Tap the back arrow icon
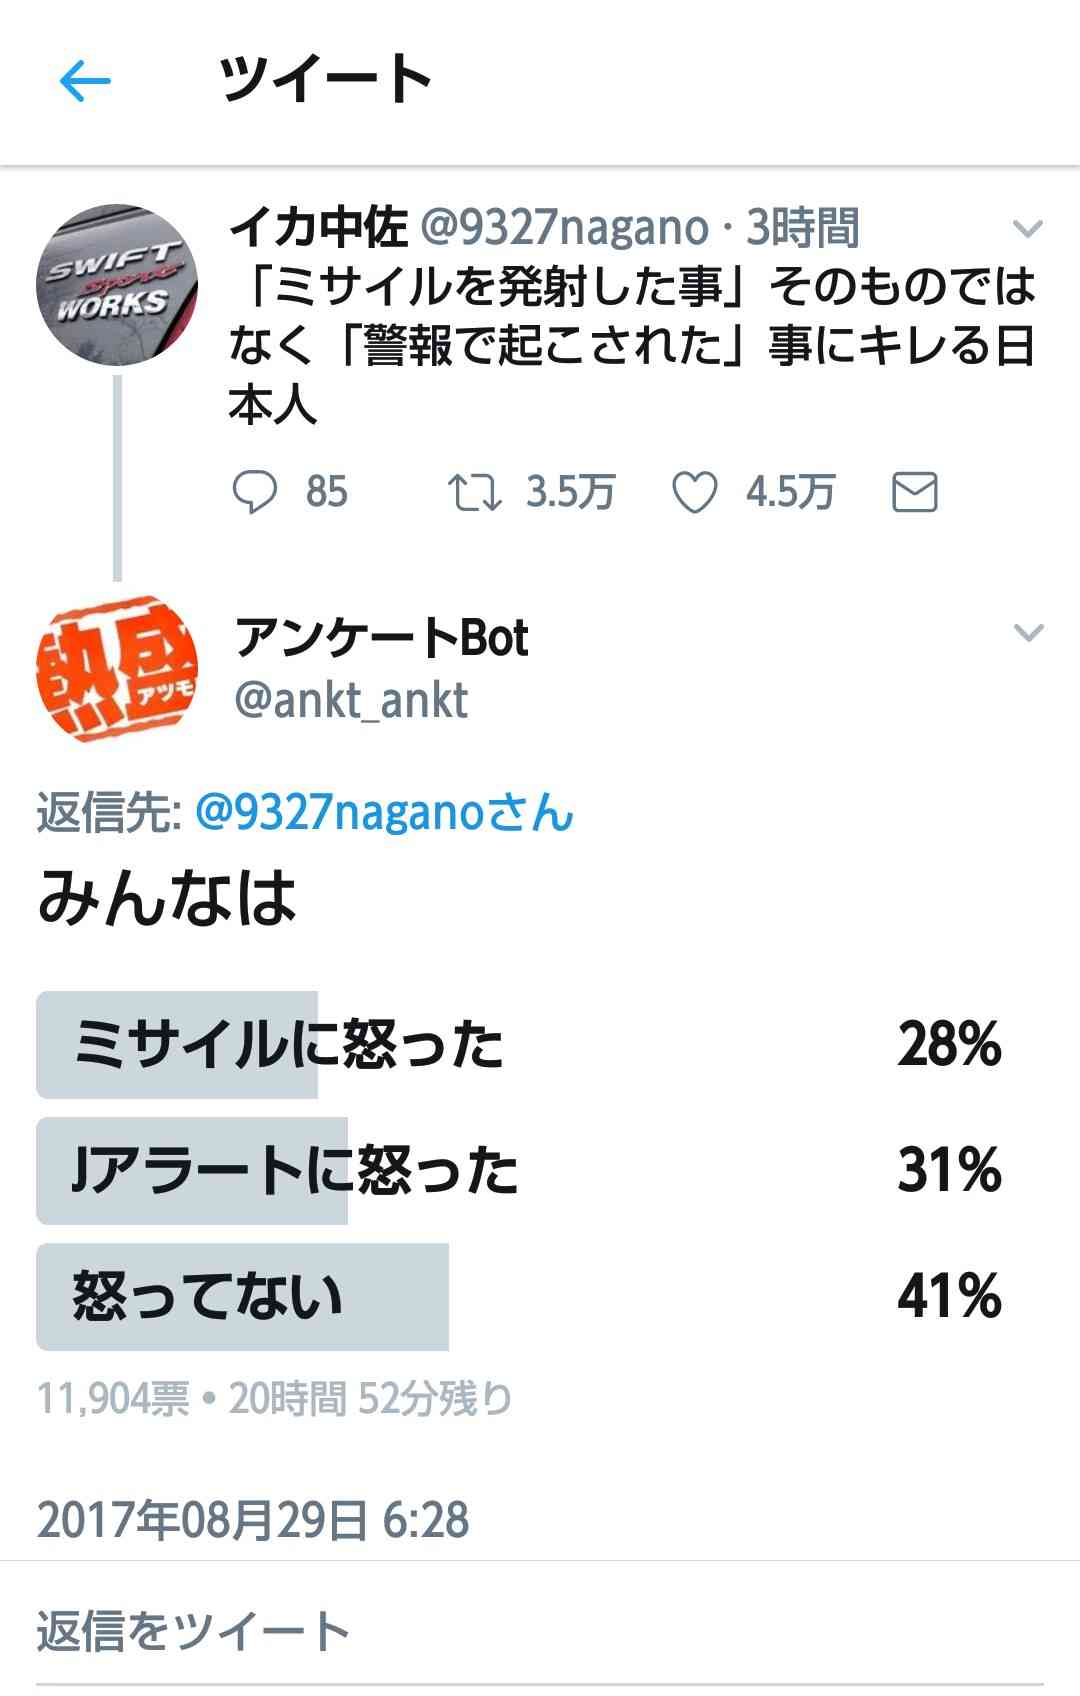This screenshot has height=1696, width=1080. click(84, 81)
